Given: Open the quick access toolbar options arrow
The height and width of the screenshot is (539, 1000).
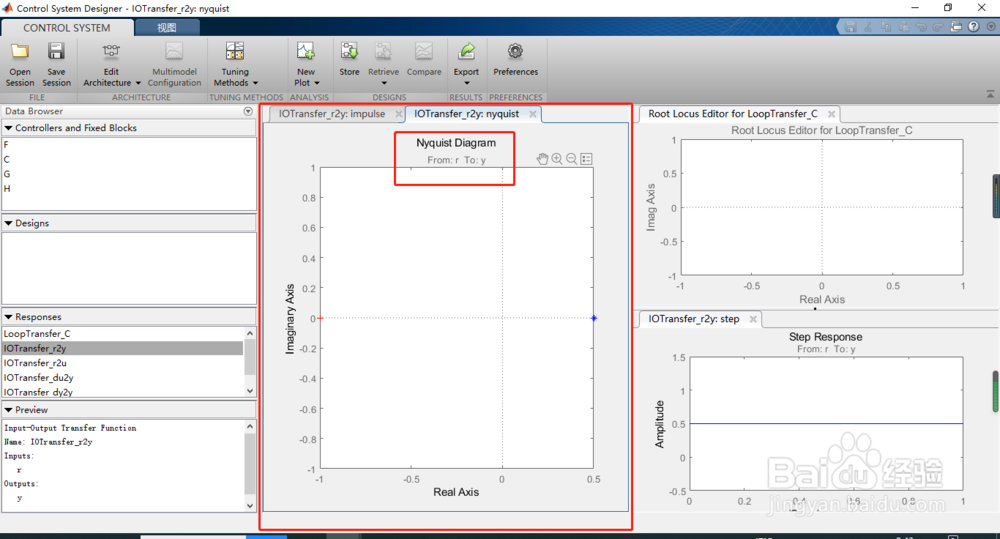Looking at the screenshot, I should 991,27.
